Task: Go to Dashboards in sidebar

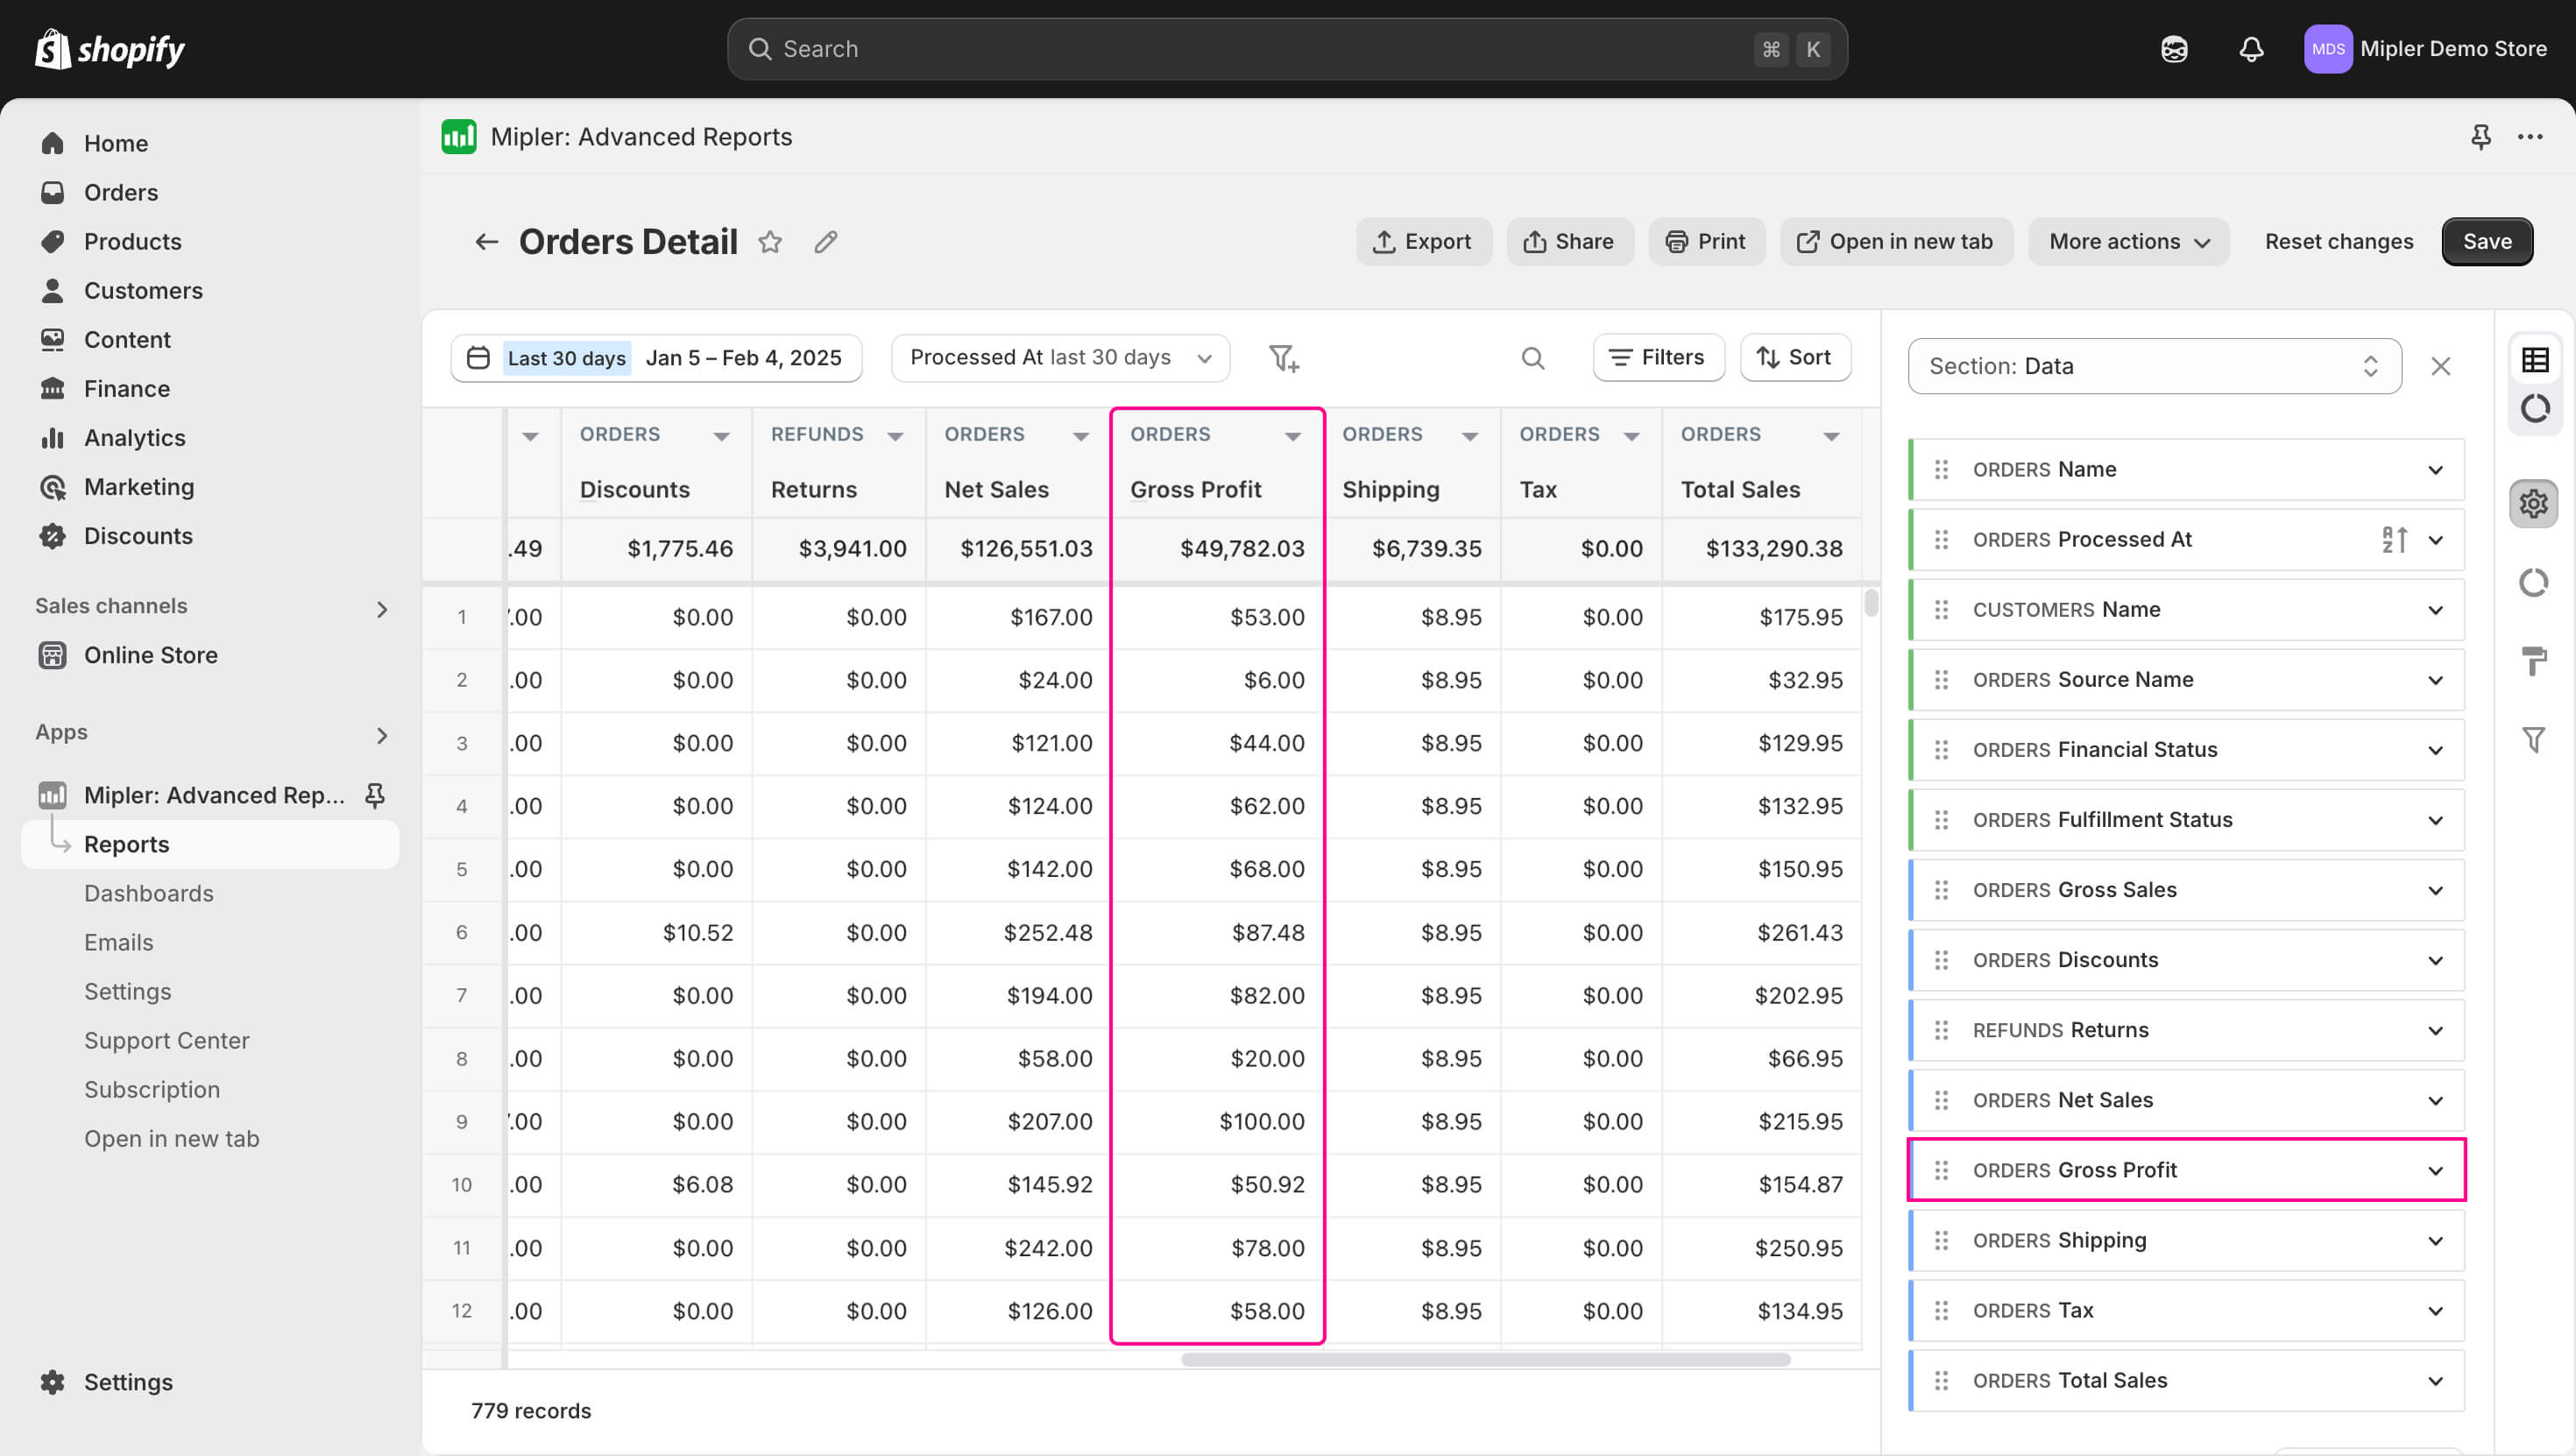Action: (149, 893)
